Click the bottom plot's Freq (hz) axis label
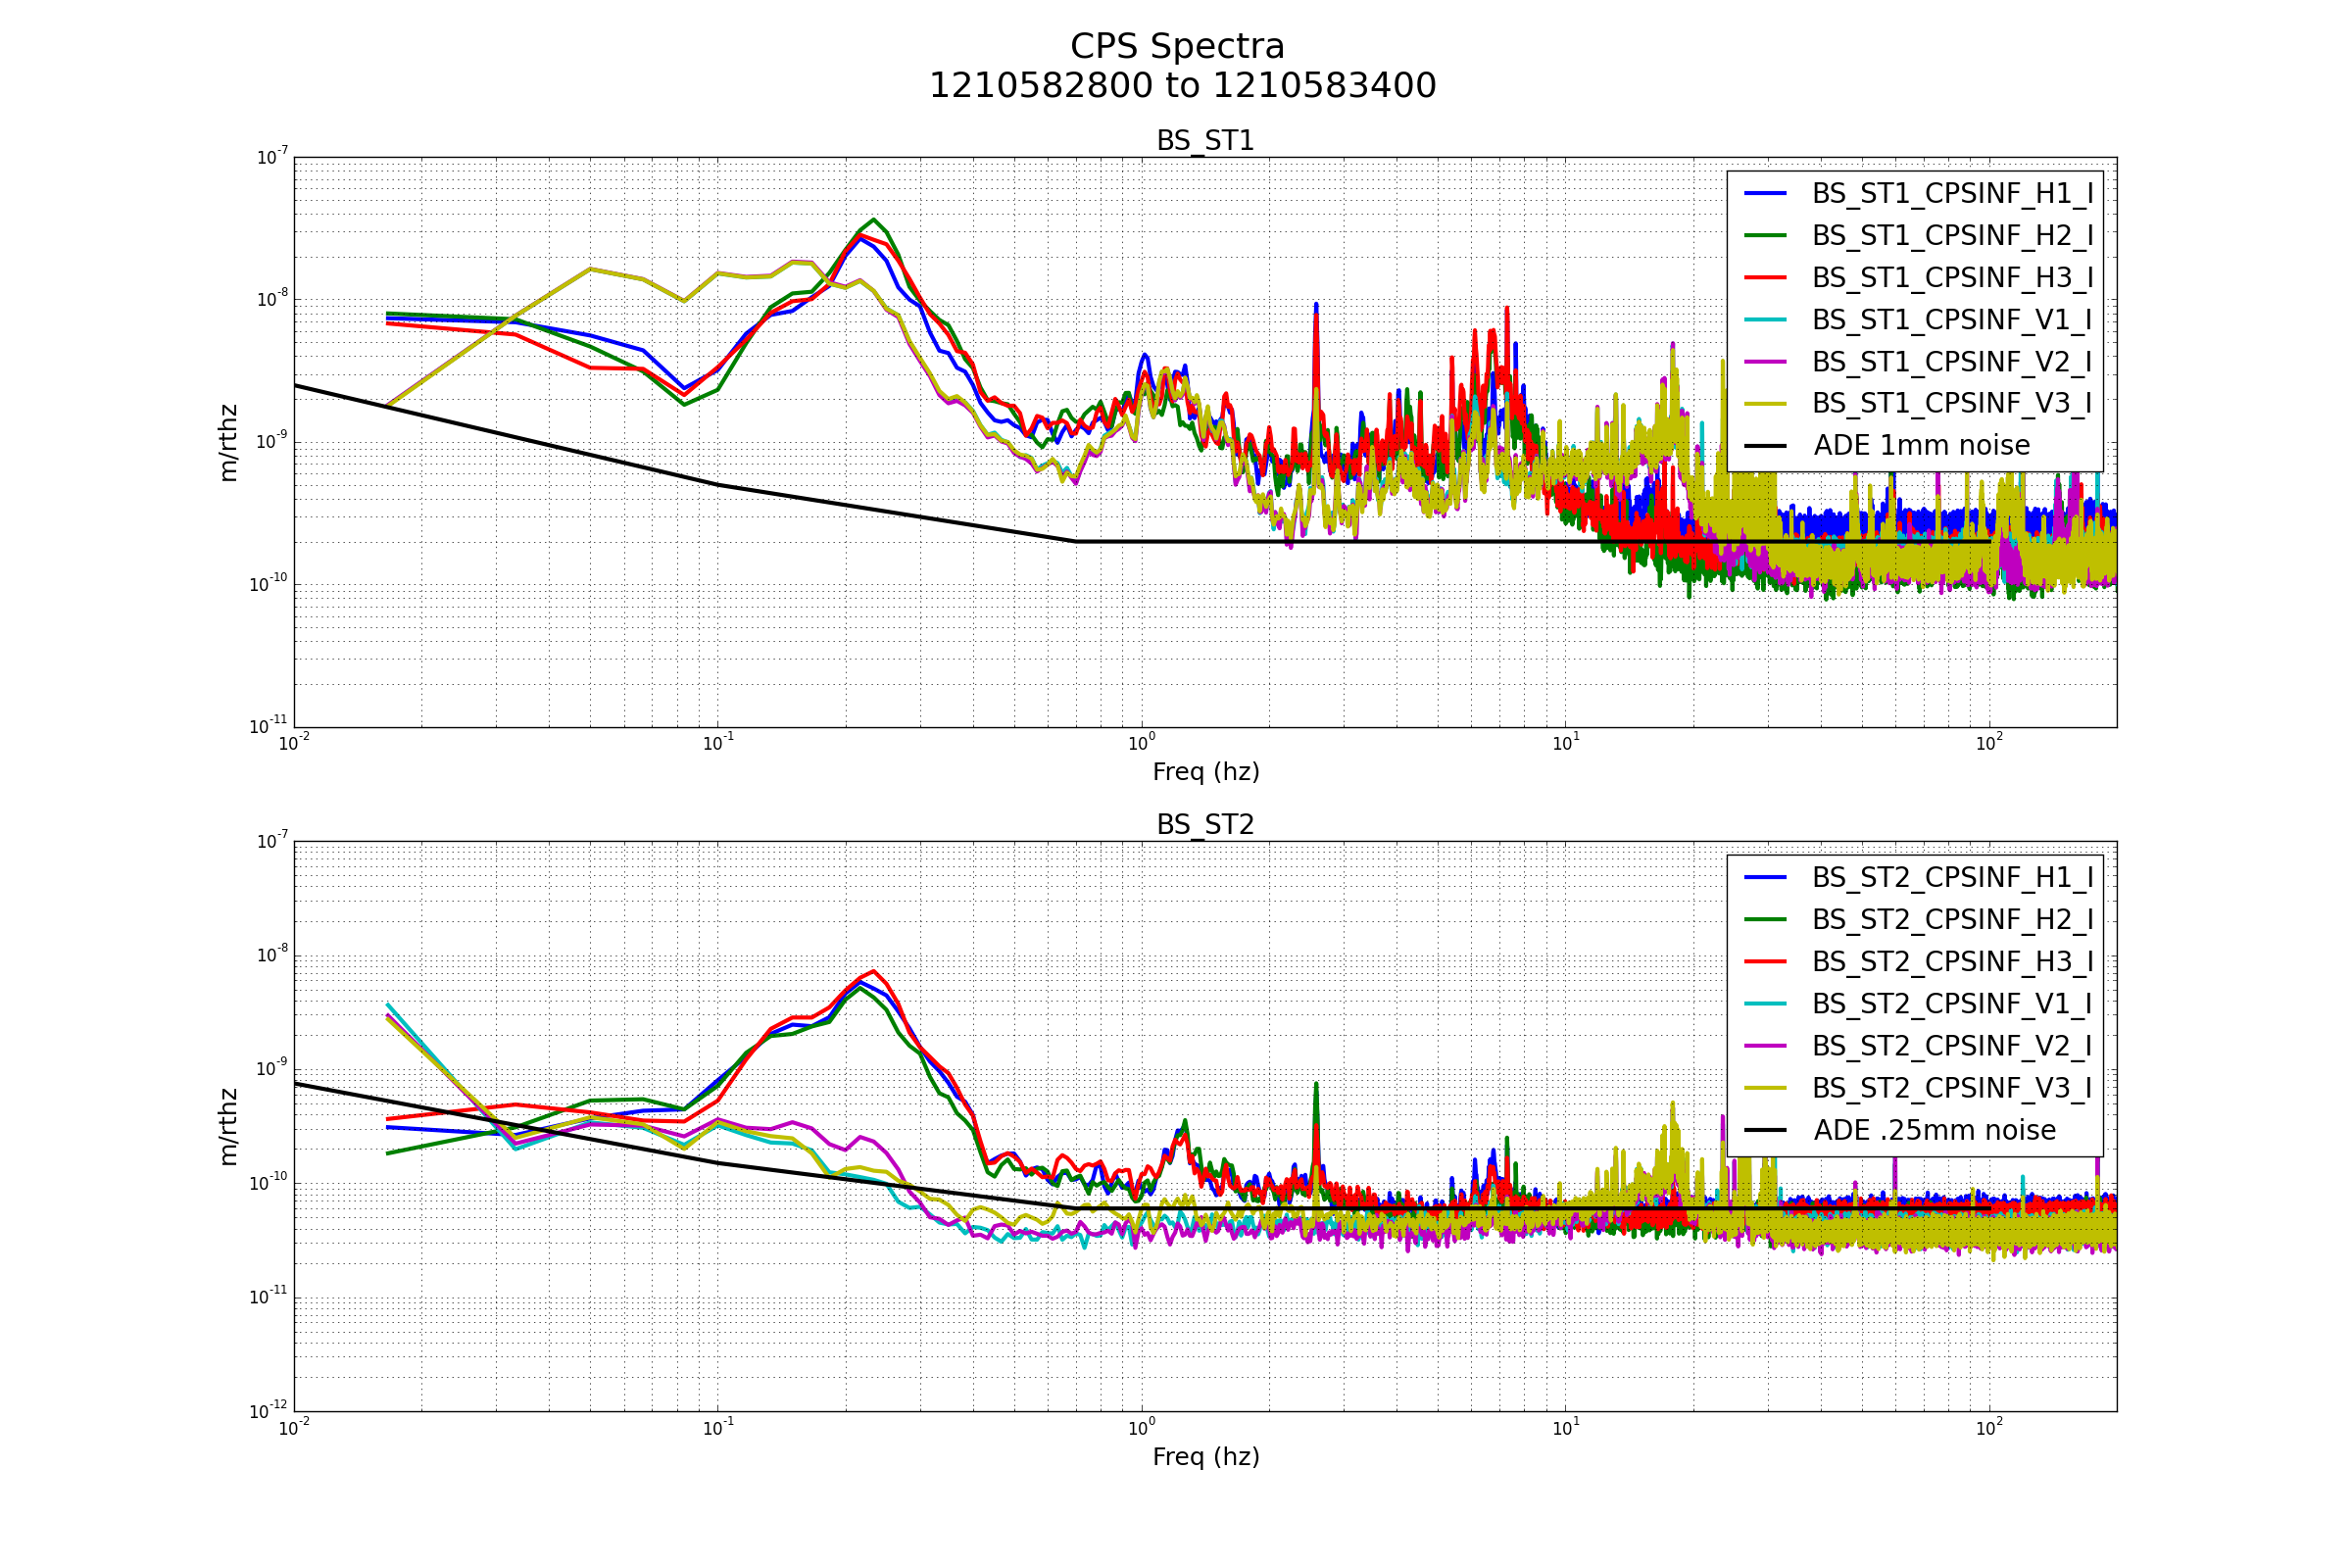The image size is (2352, 1568). point(1205,1457)
